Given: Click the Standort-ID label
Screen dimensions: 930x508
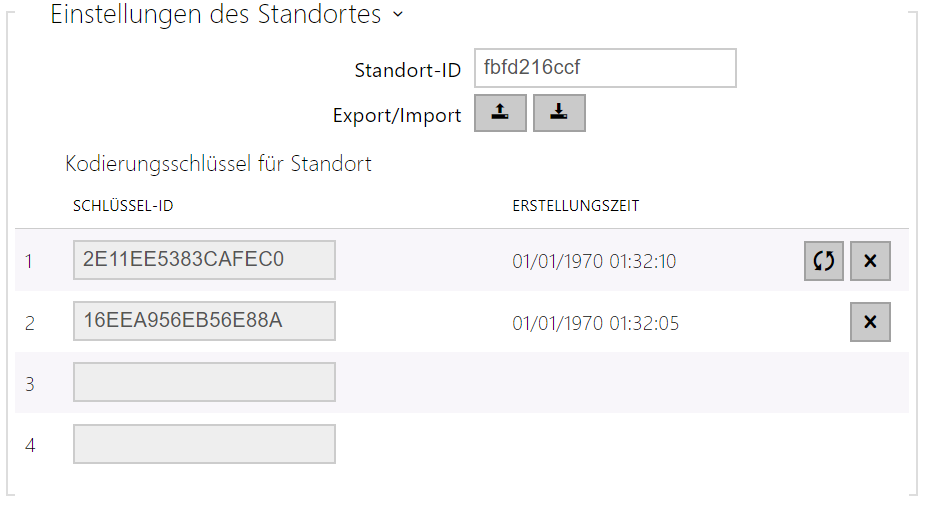Looking at the screenshot, I should pos(407,70).
